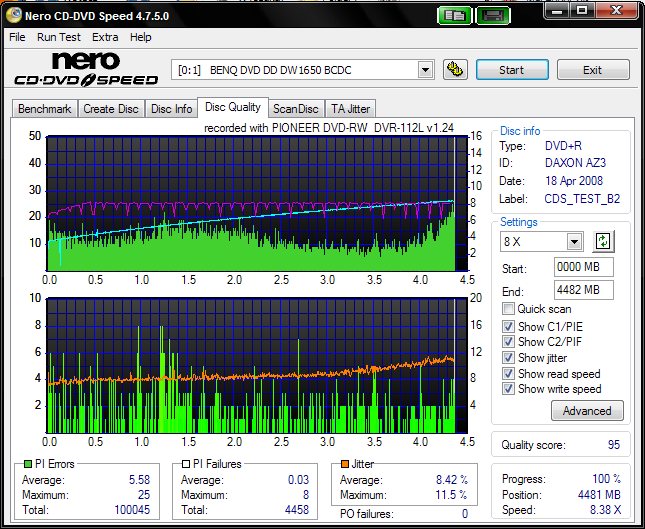Viewport: 645px width, 529px height.
Task: Click the disc label CDS_TEST_B2 text
Action: [582, 199]
